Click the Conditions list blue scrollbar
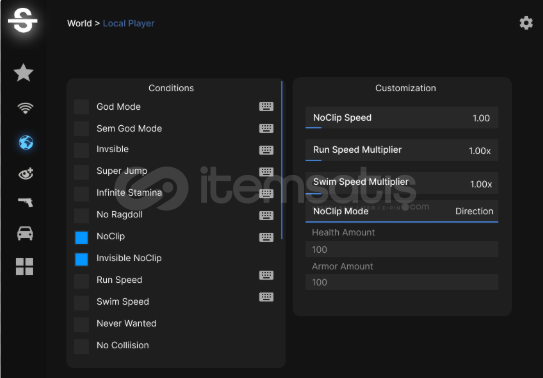543x378 pixels. tap(282, 160)
